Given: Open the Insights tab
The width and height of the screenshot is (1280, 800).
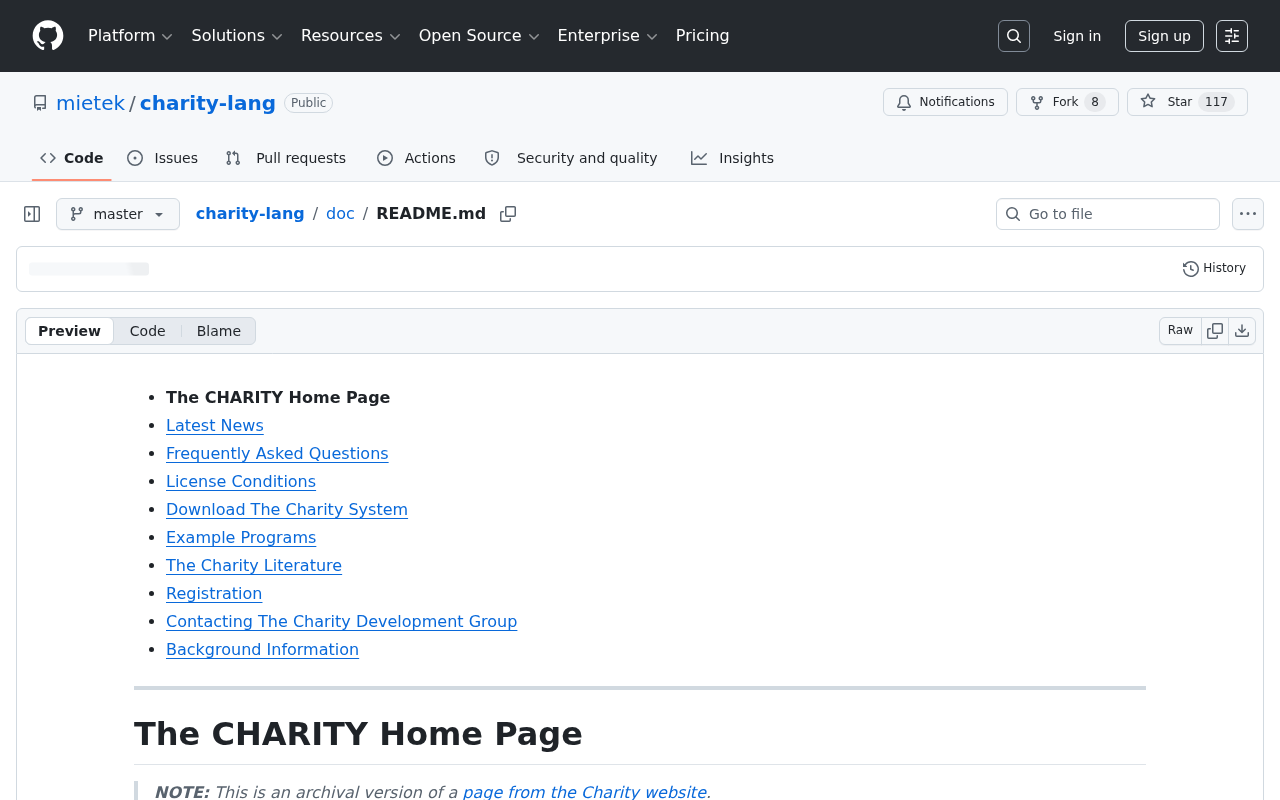Looking at the screenshot, I should pyautogui.click(x=732, y=158).
